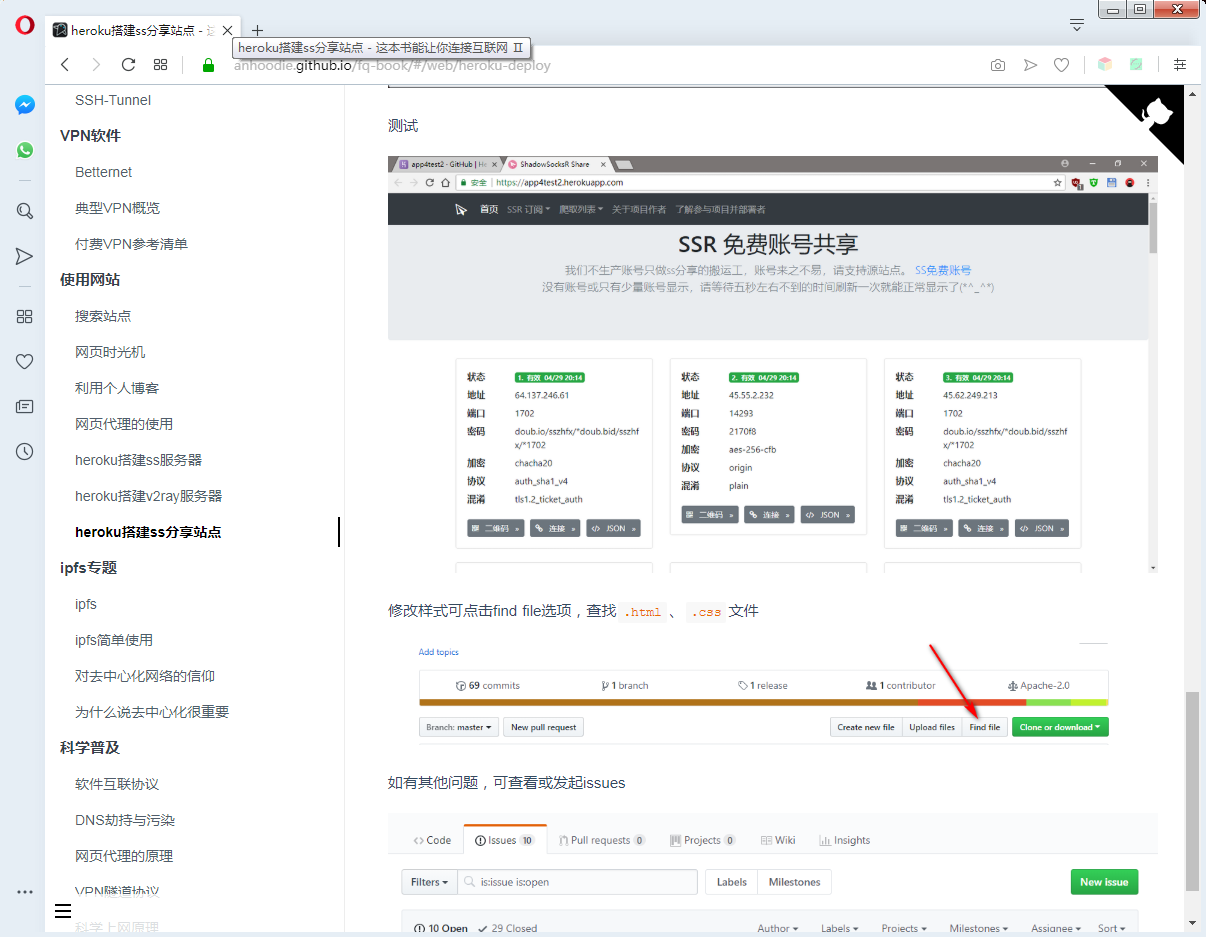
Task: Open the ipfs sidebar link
Action: coord(86,604)
